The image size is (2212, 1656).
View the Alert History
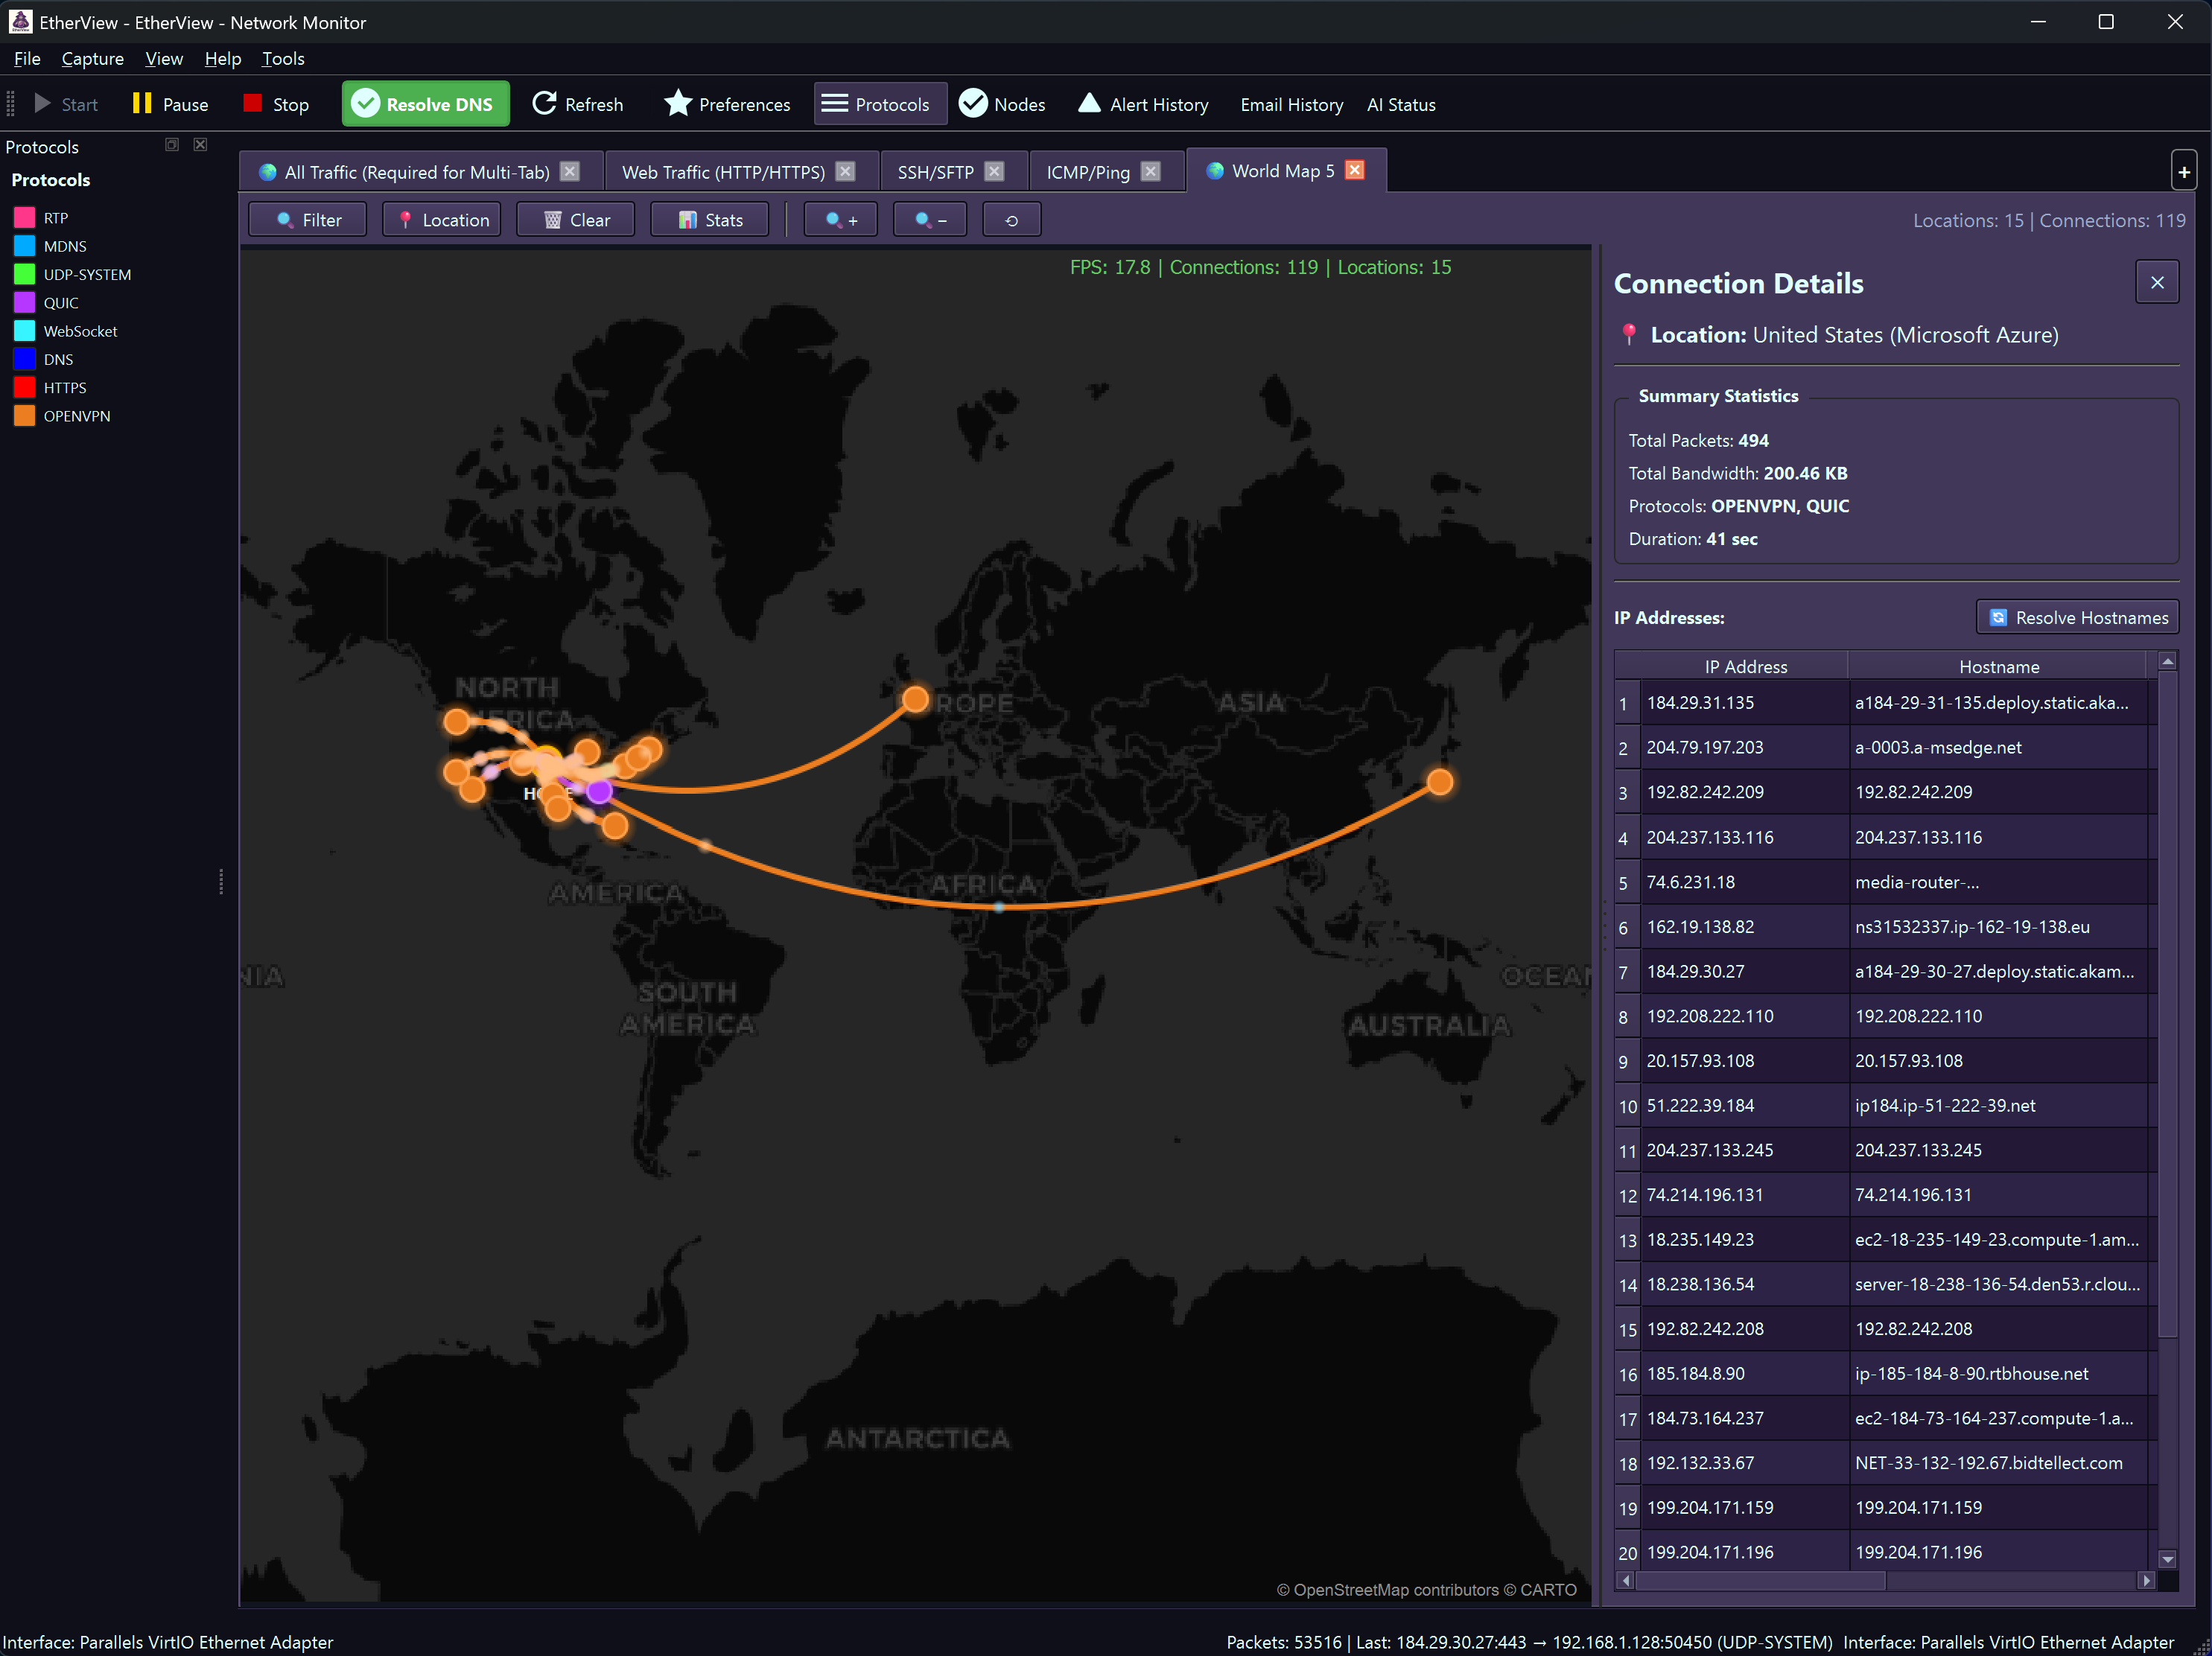coord(1143,103)
